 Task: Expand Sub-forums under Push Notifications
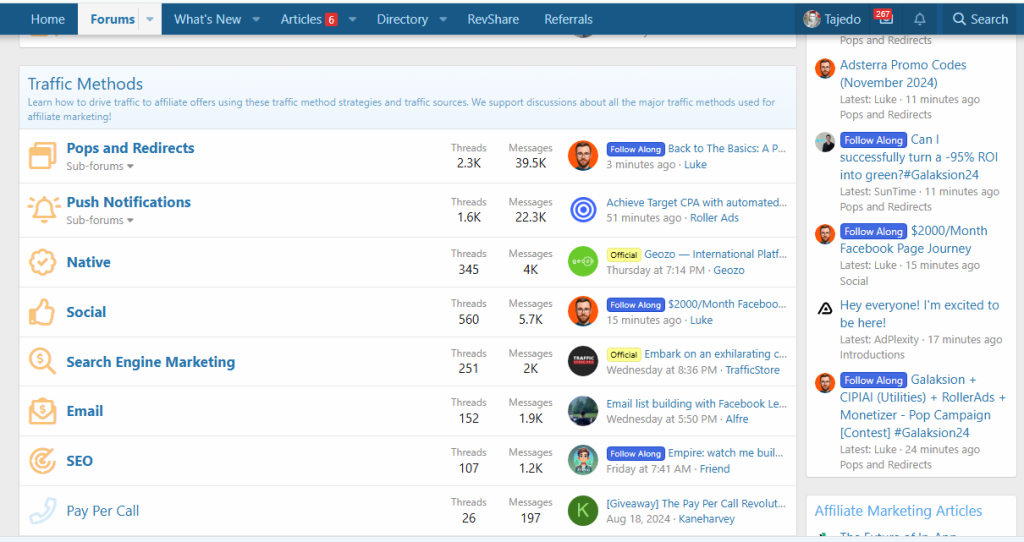(100, 220)
